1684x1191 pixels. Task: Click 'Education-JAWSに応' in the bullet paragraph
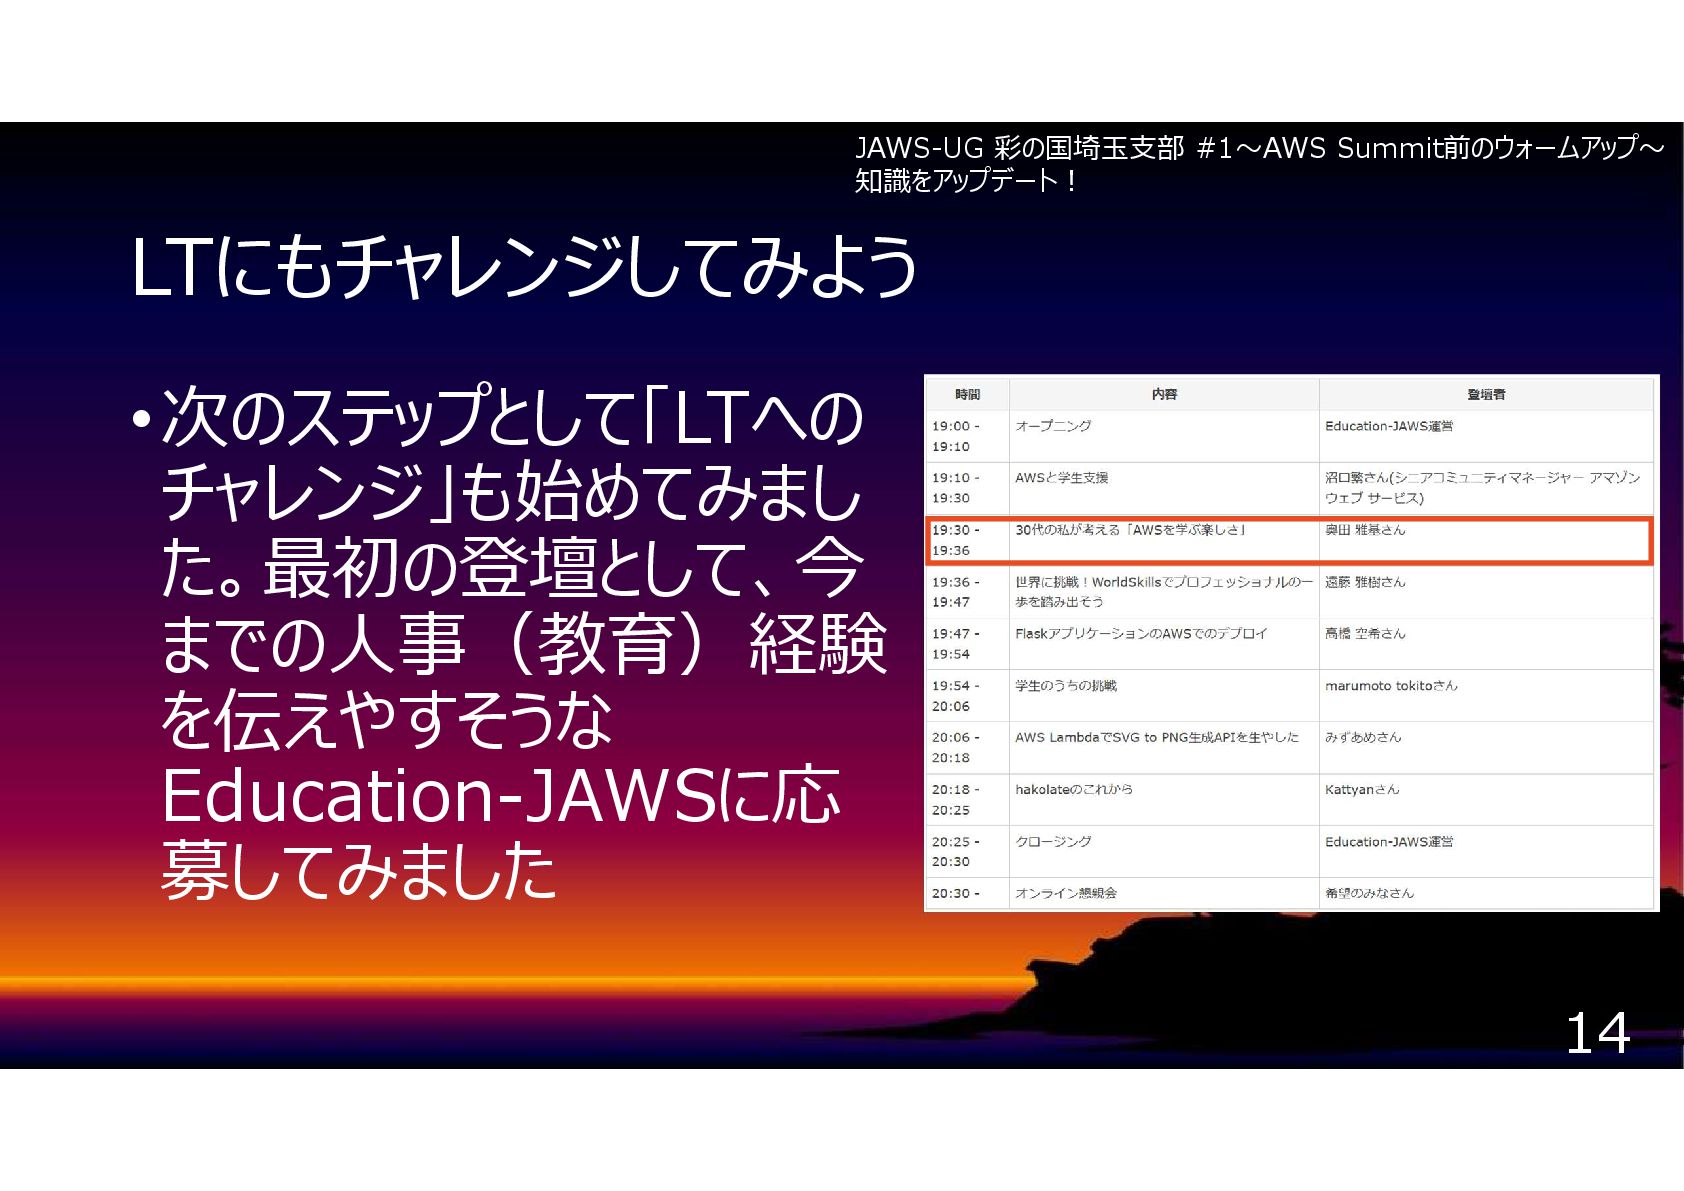pos(500,796)
